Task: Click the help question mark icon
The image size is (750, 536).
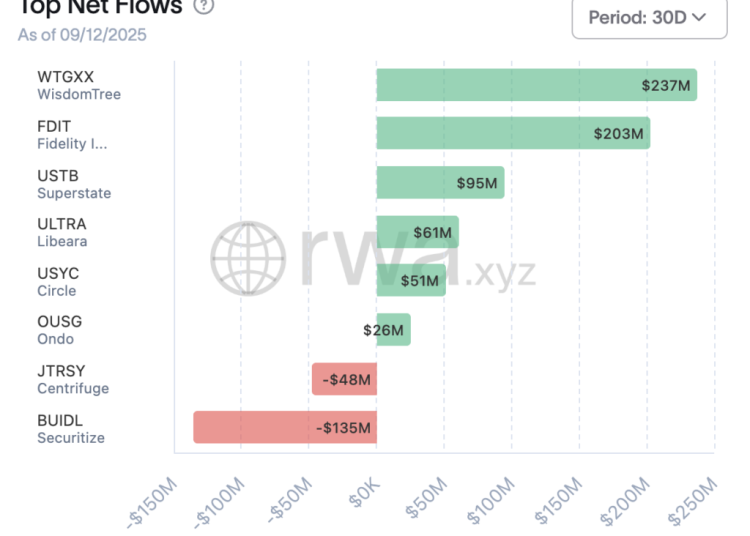Action: click(204, 7)
